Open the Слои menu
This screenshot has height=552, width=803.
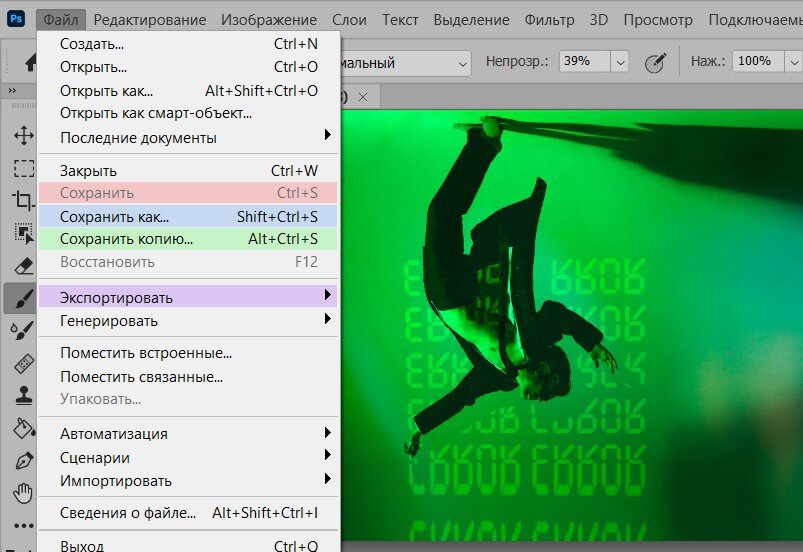click(x=349, y=20)
